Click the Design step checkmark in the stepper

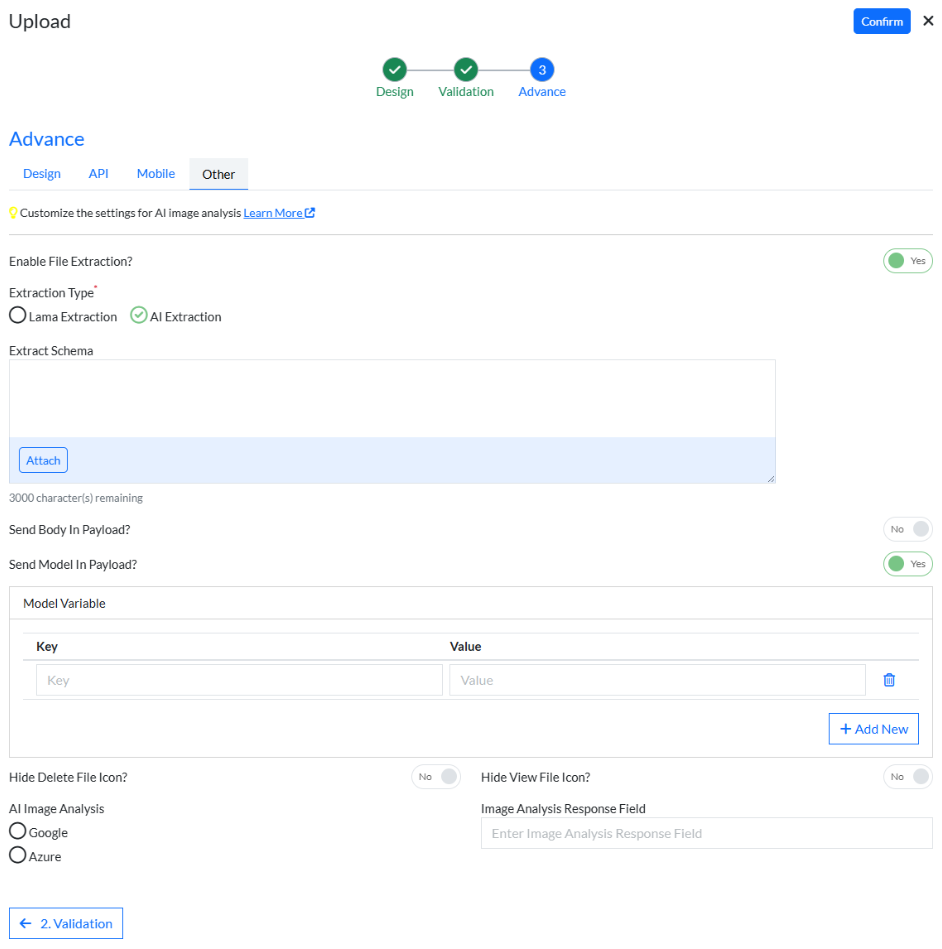click(x=394, y=71)
